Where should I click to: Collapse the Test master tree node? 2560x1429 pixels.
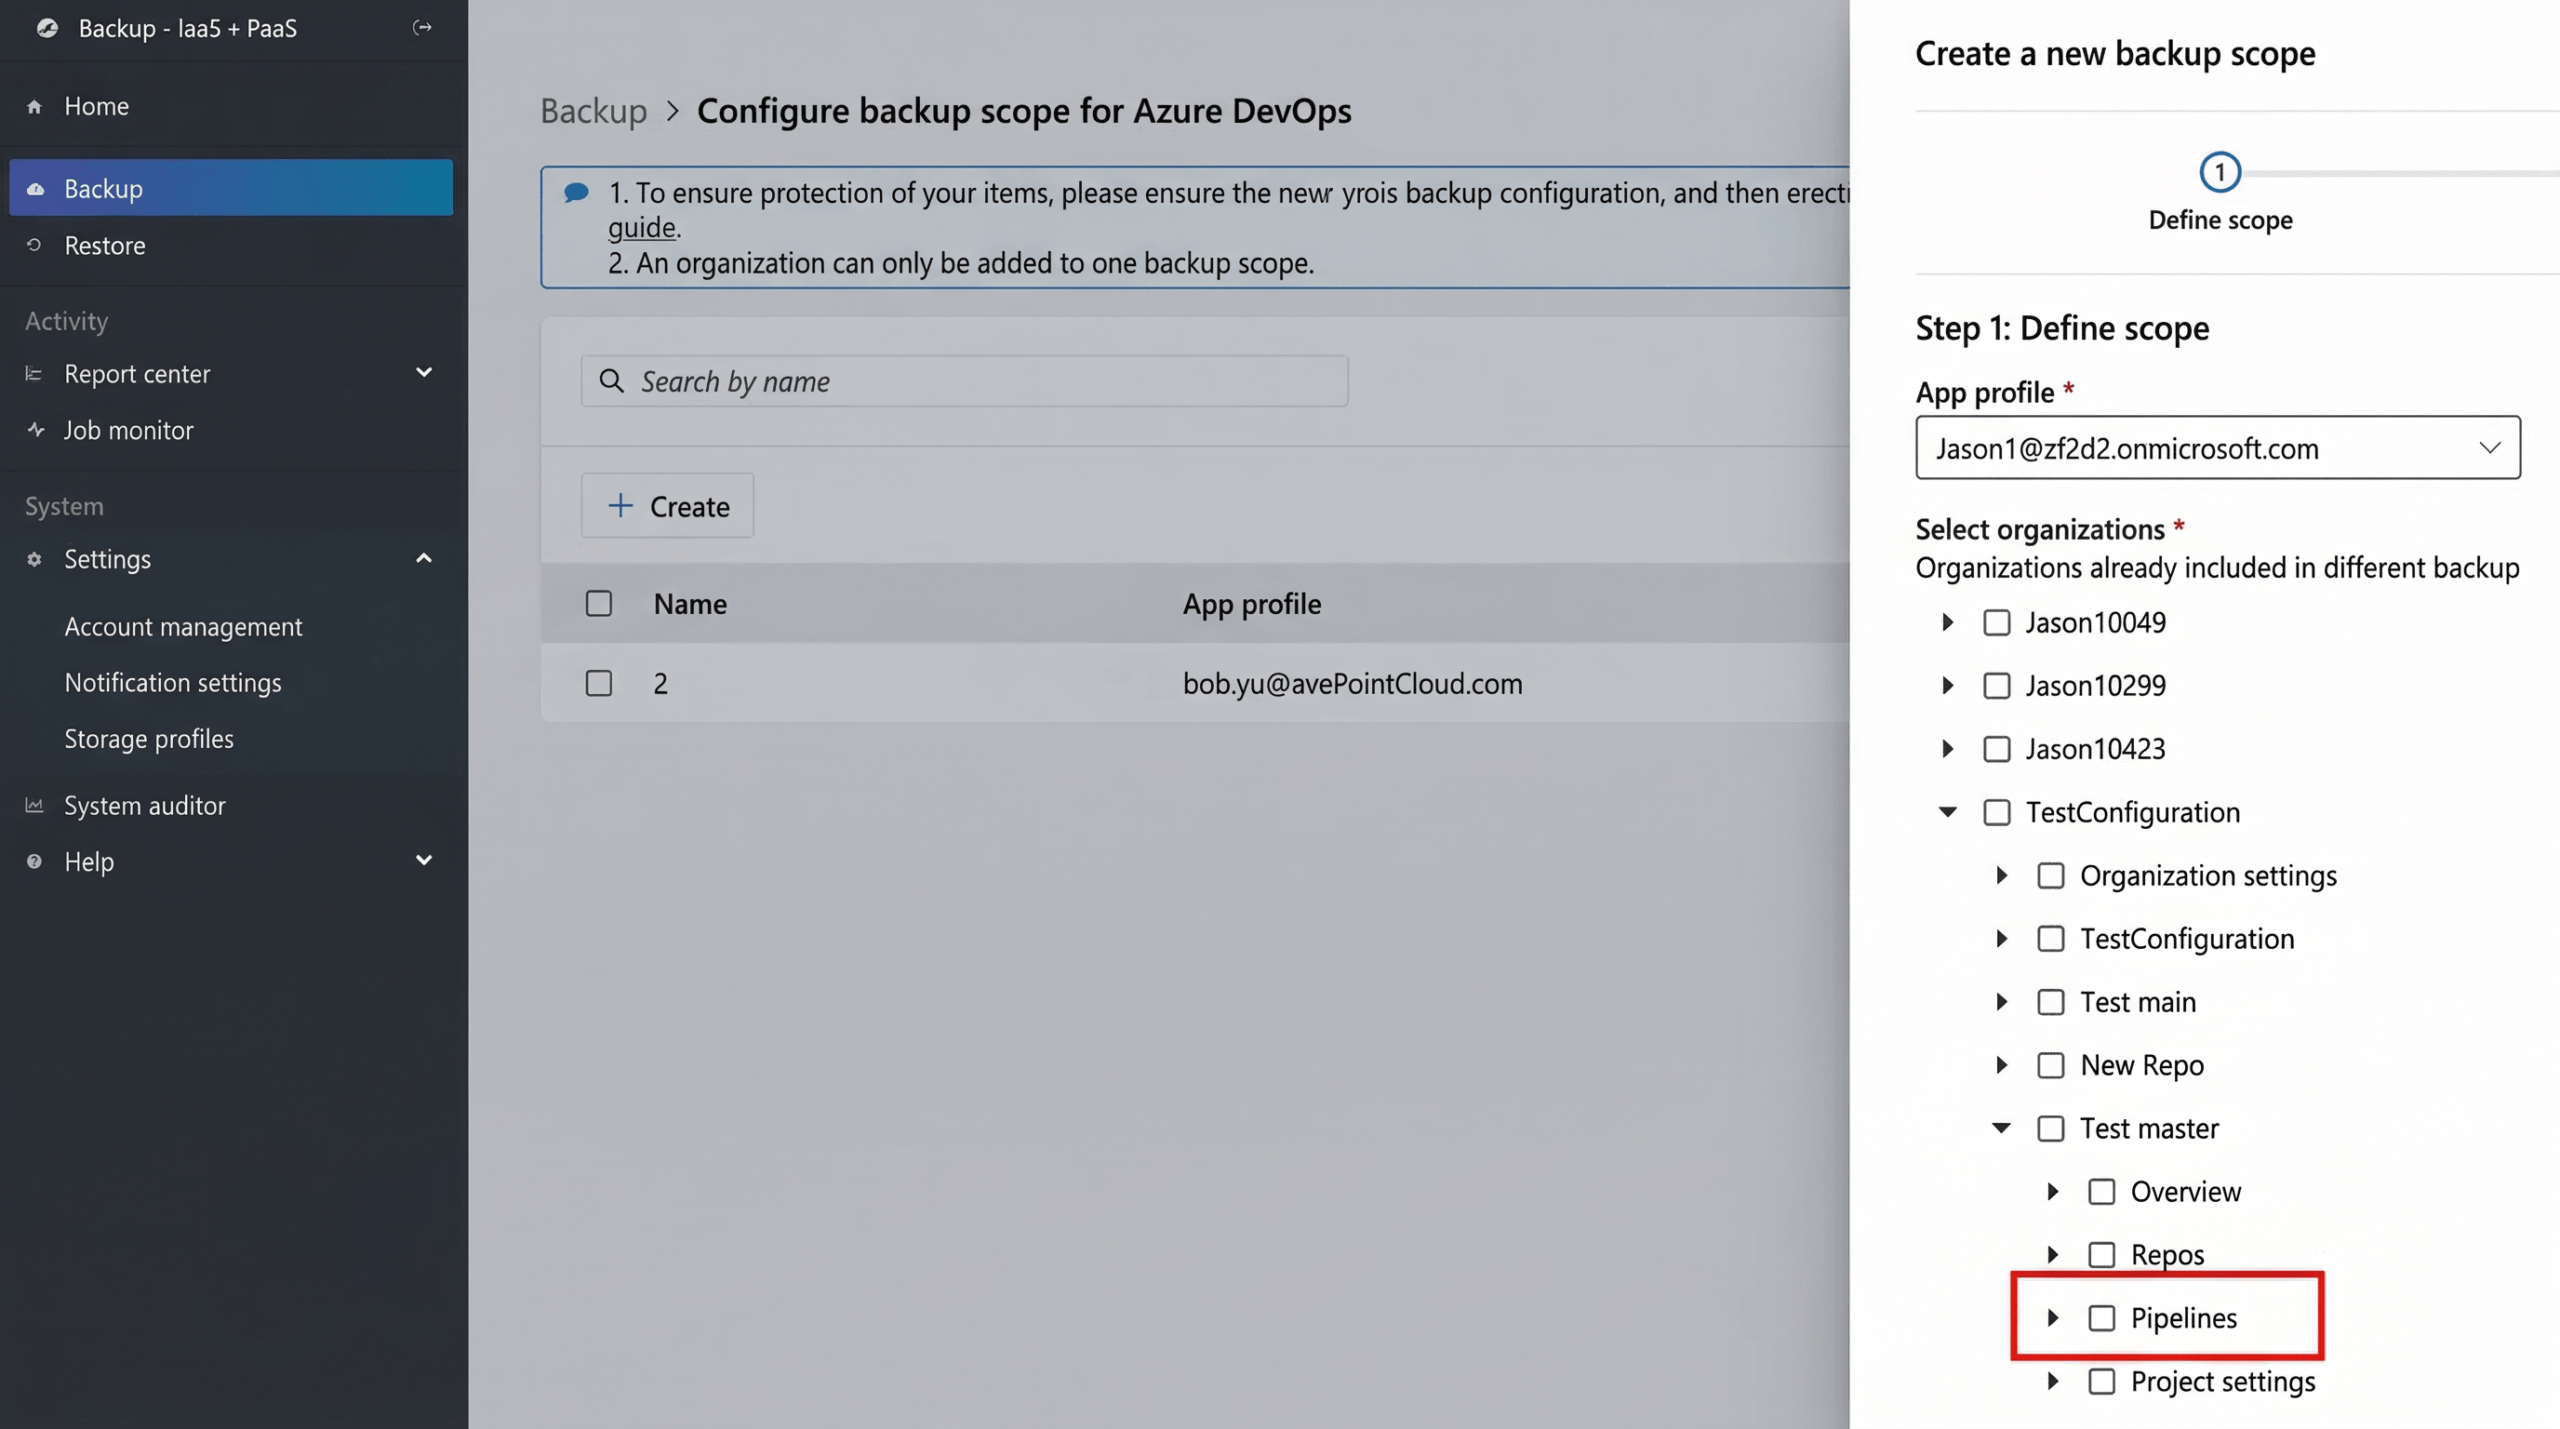coord(2001,1128)
